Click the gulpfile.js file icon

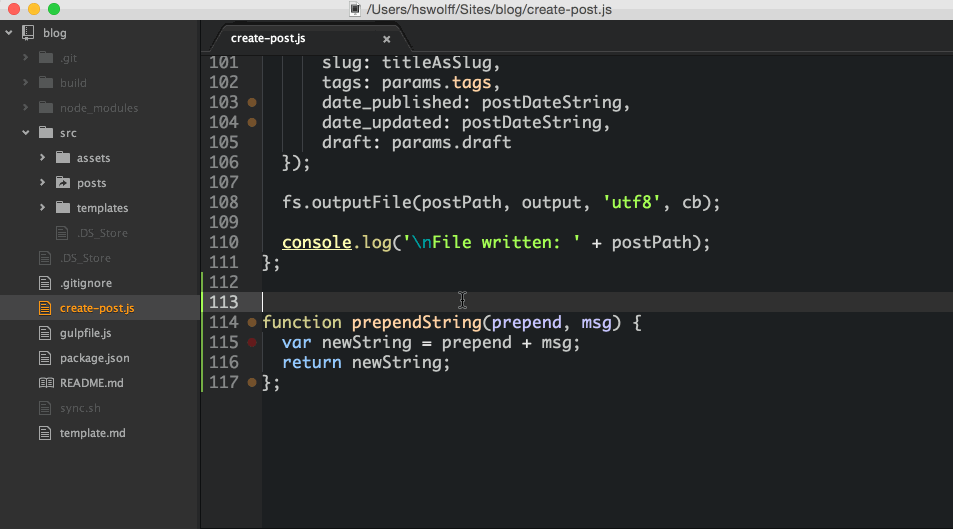(45, 333)
